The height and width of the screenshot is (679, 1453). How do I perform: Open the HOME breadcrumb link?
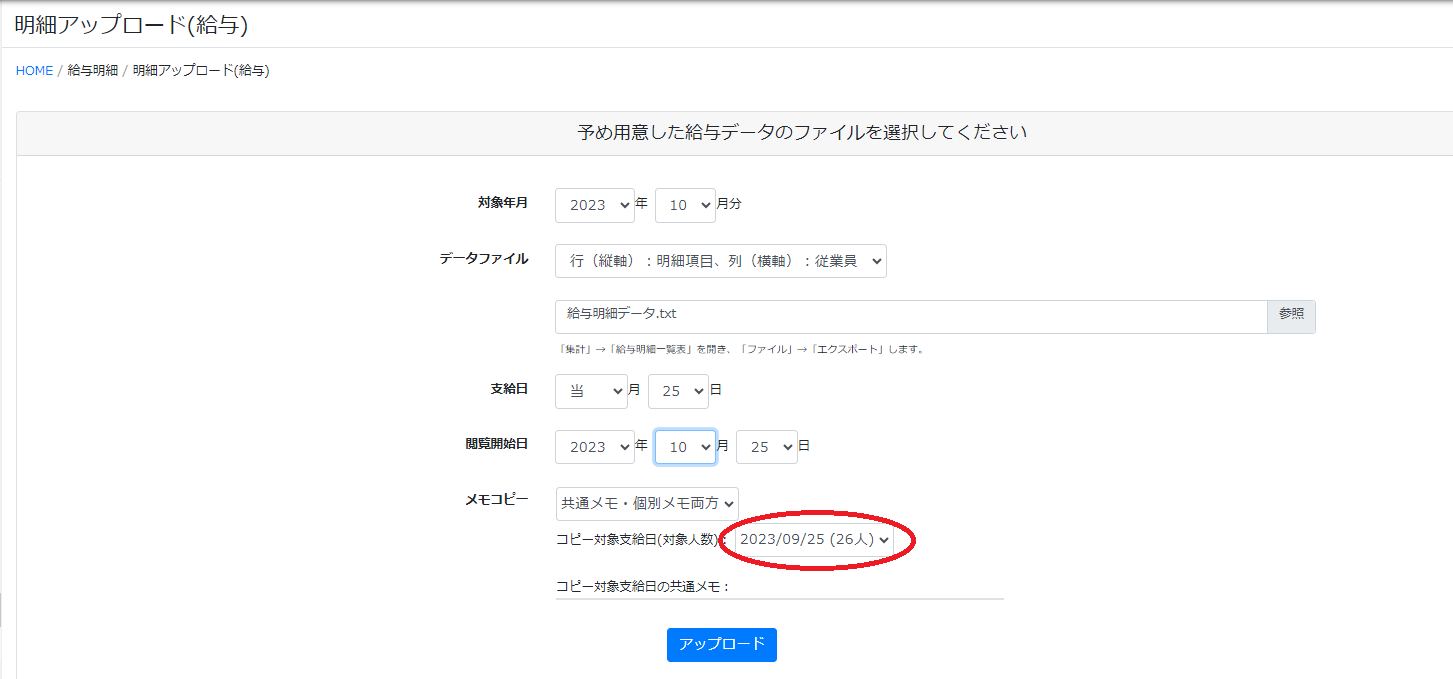[34, 71]
